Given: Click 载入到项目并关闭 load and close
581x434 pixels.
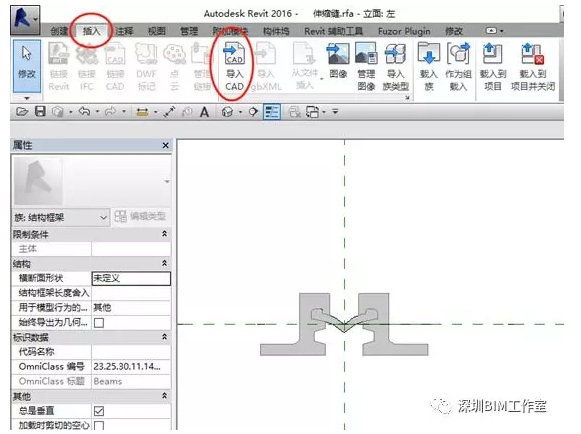Looking at the screenshot, I should (x=533, y=67).
